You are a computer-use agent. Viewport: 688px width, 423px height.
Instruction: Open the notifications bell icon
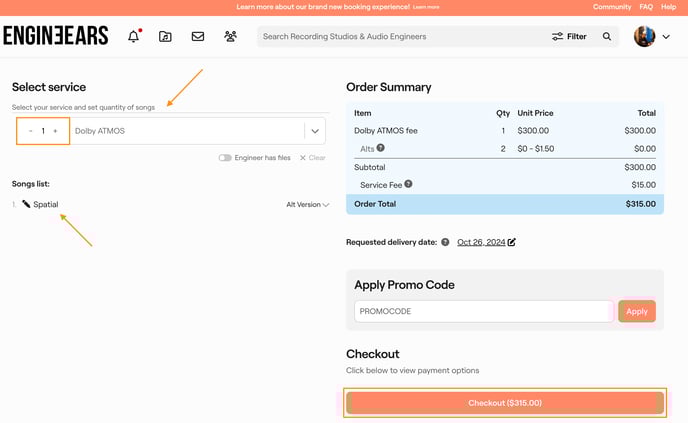tap(133, 37)
